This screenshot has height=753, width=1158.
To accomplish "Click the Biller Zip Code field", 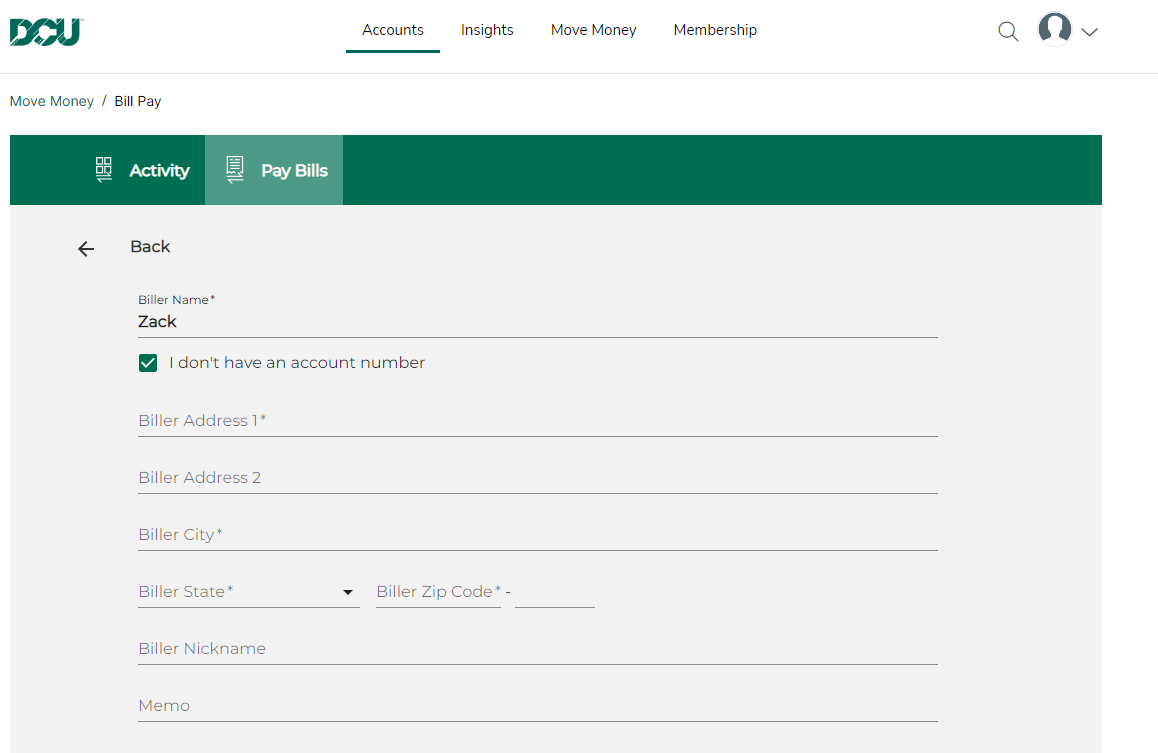I will point(437,592).
